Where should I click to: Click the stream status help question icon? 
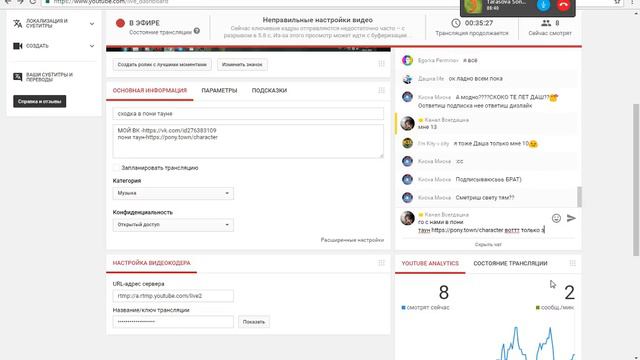pos(197,31)
